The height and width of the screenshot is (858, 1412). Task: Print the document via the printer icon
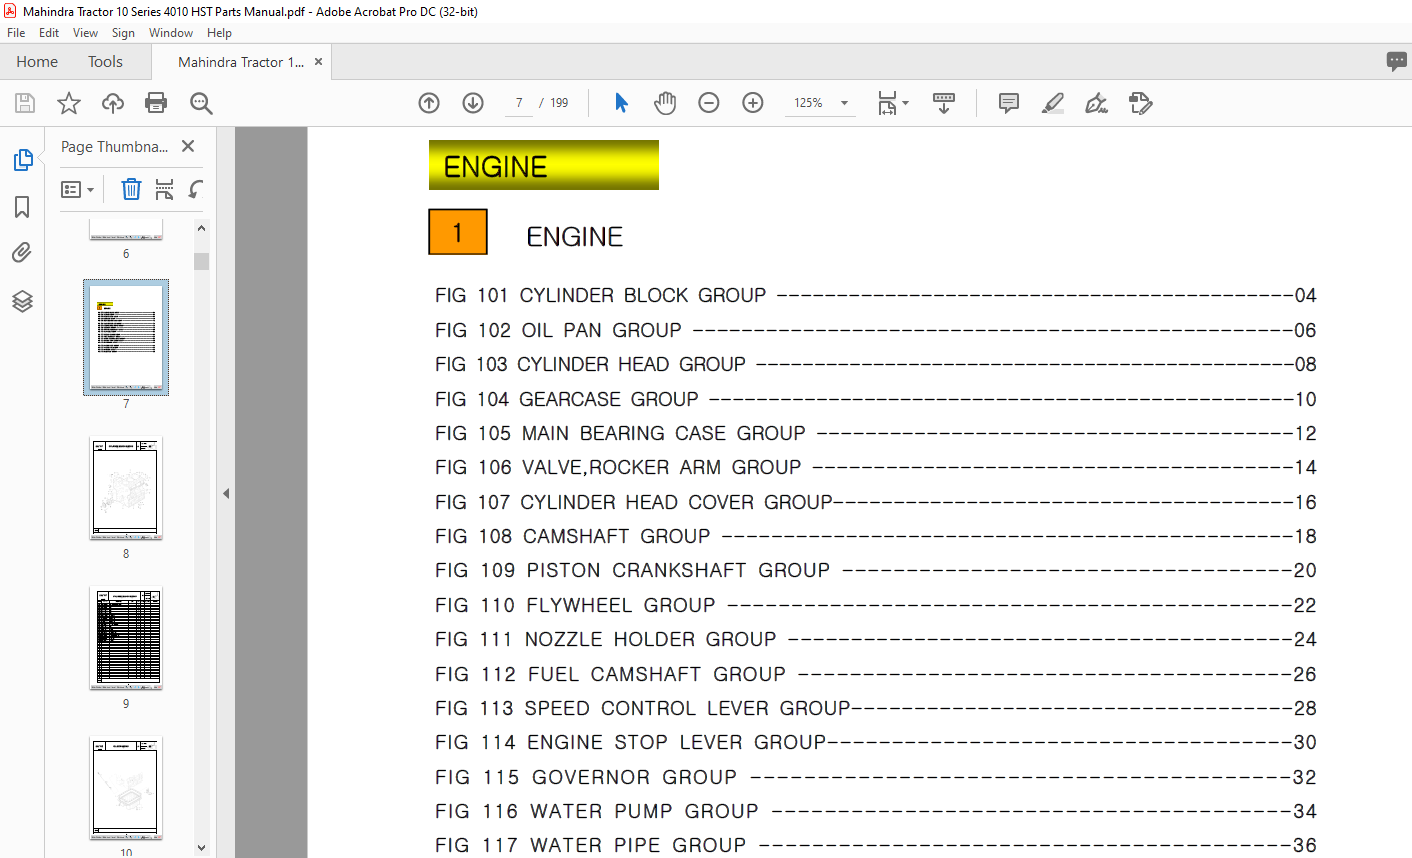click(x=156, y=103)
